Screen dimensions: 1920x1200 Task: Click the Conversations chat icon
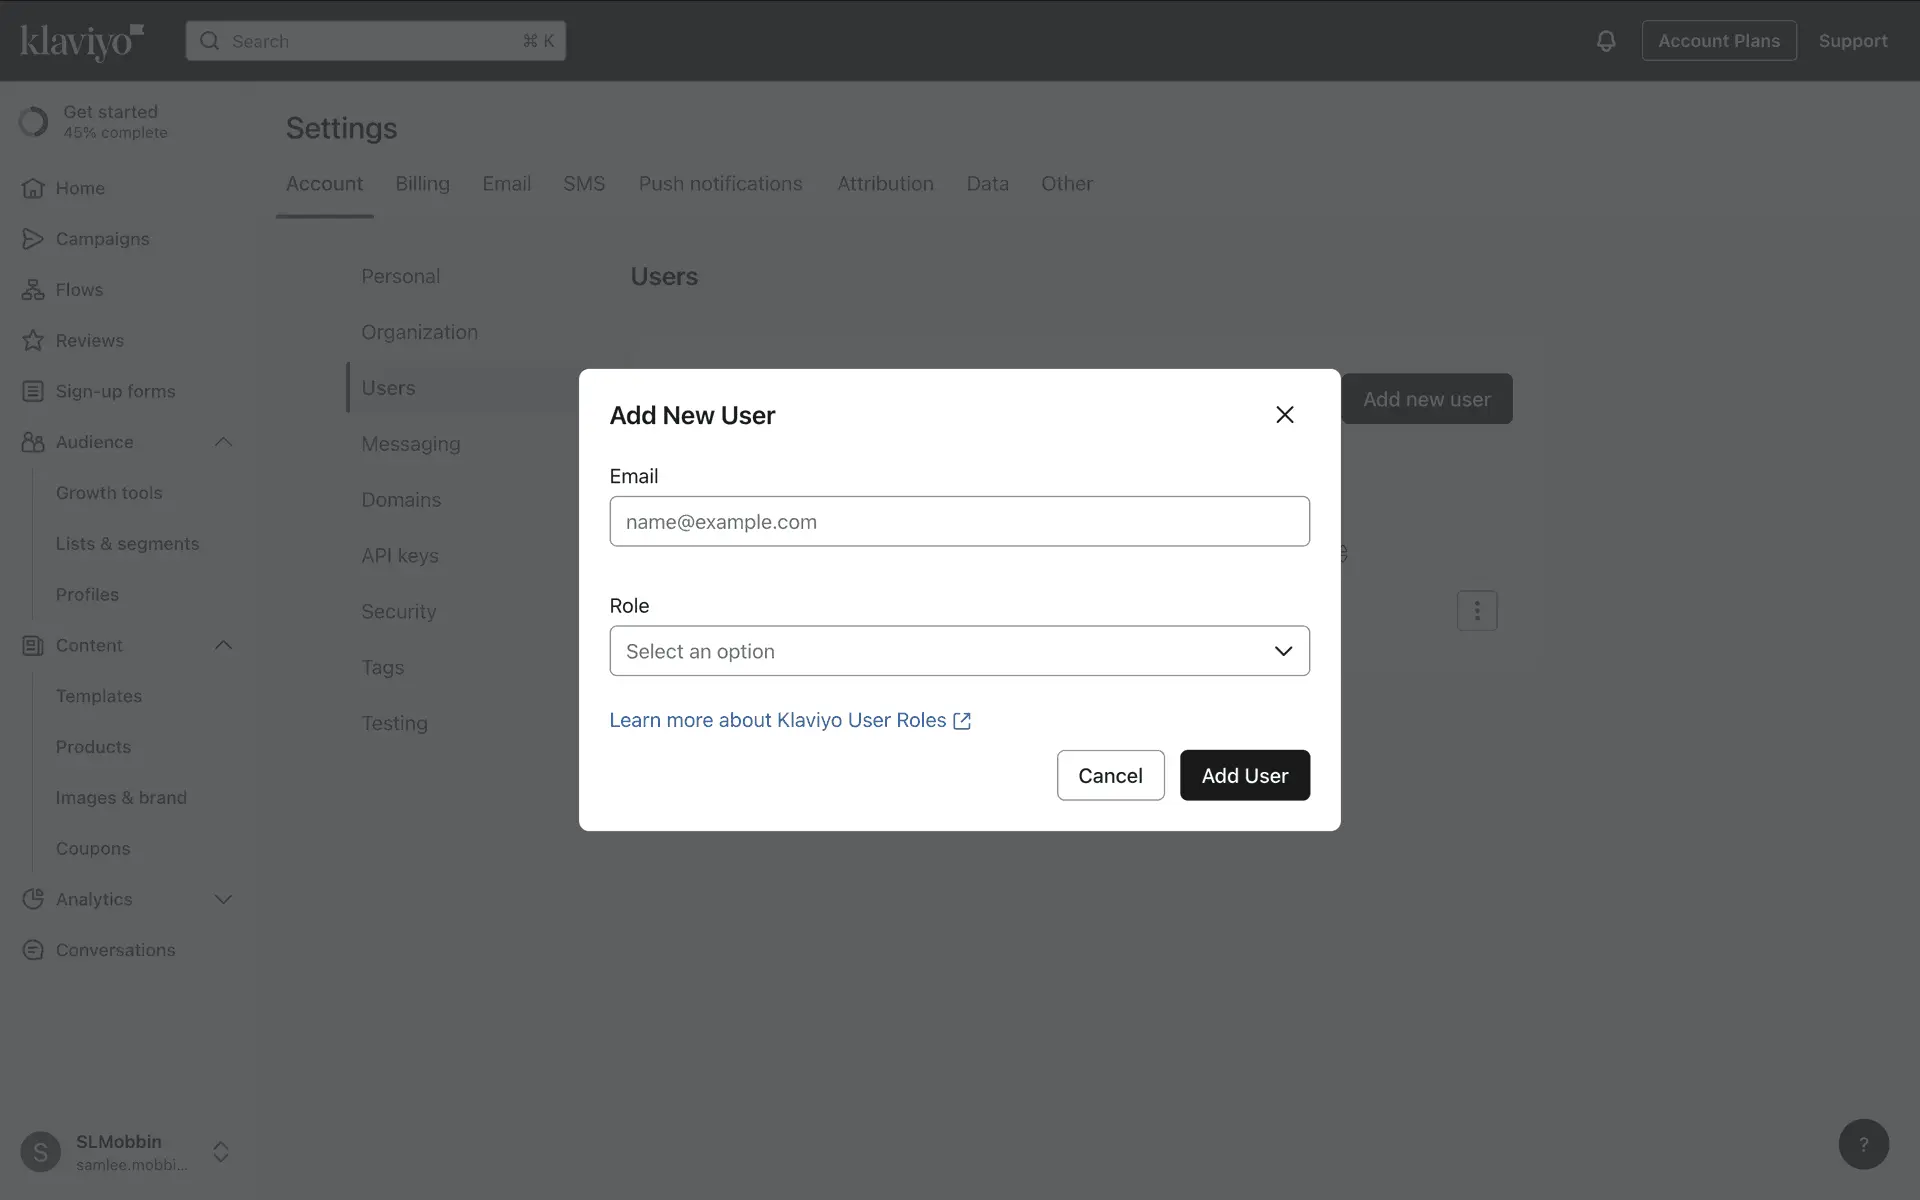tap(33, 950)
